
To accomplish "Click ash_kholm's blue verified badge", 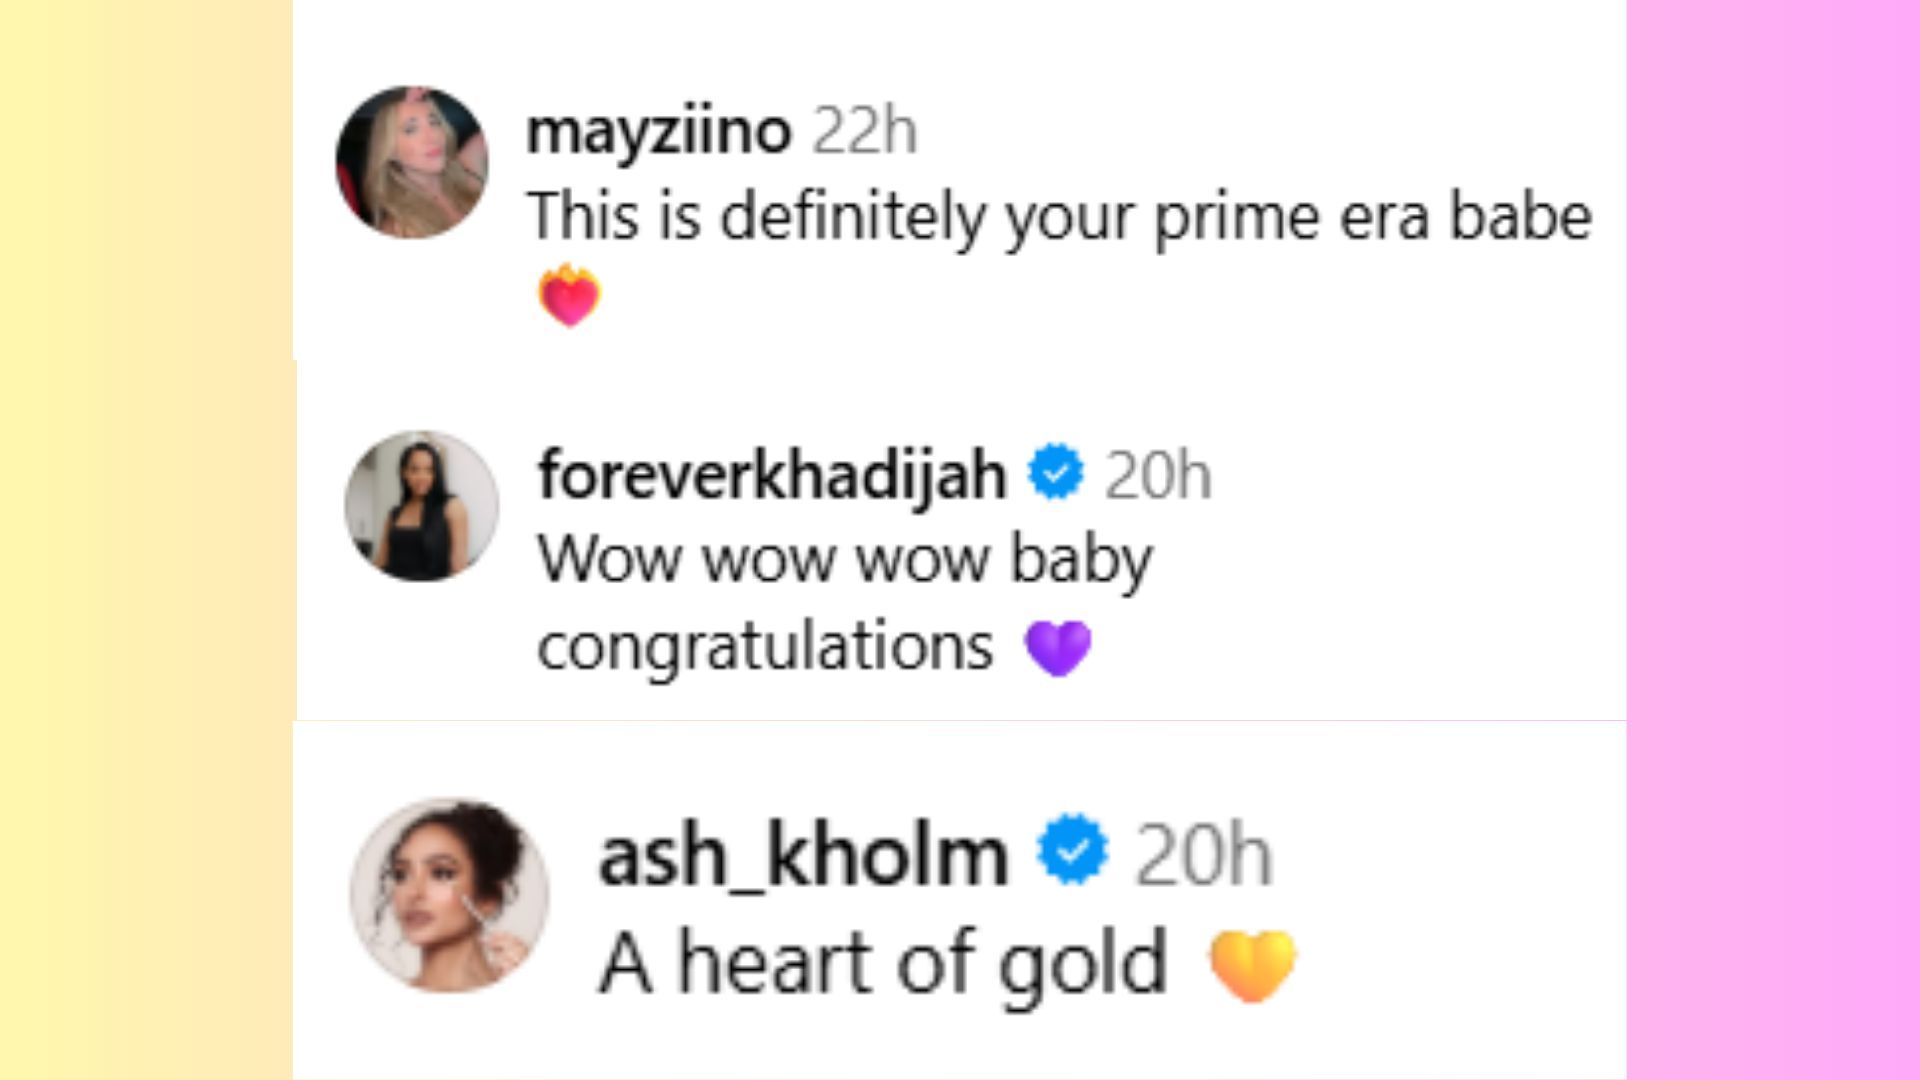I will click(1073, 851).
